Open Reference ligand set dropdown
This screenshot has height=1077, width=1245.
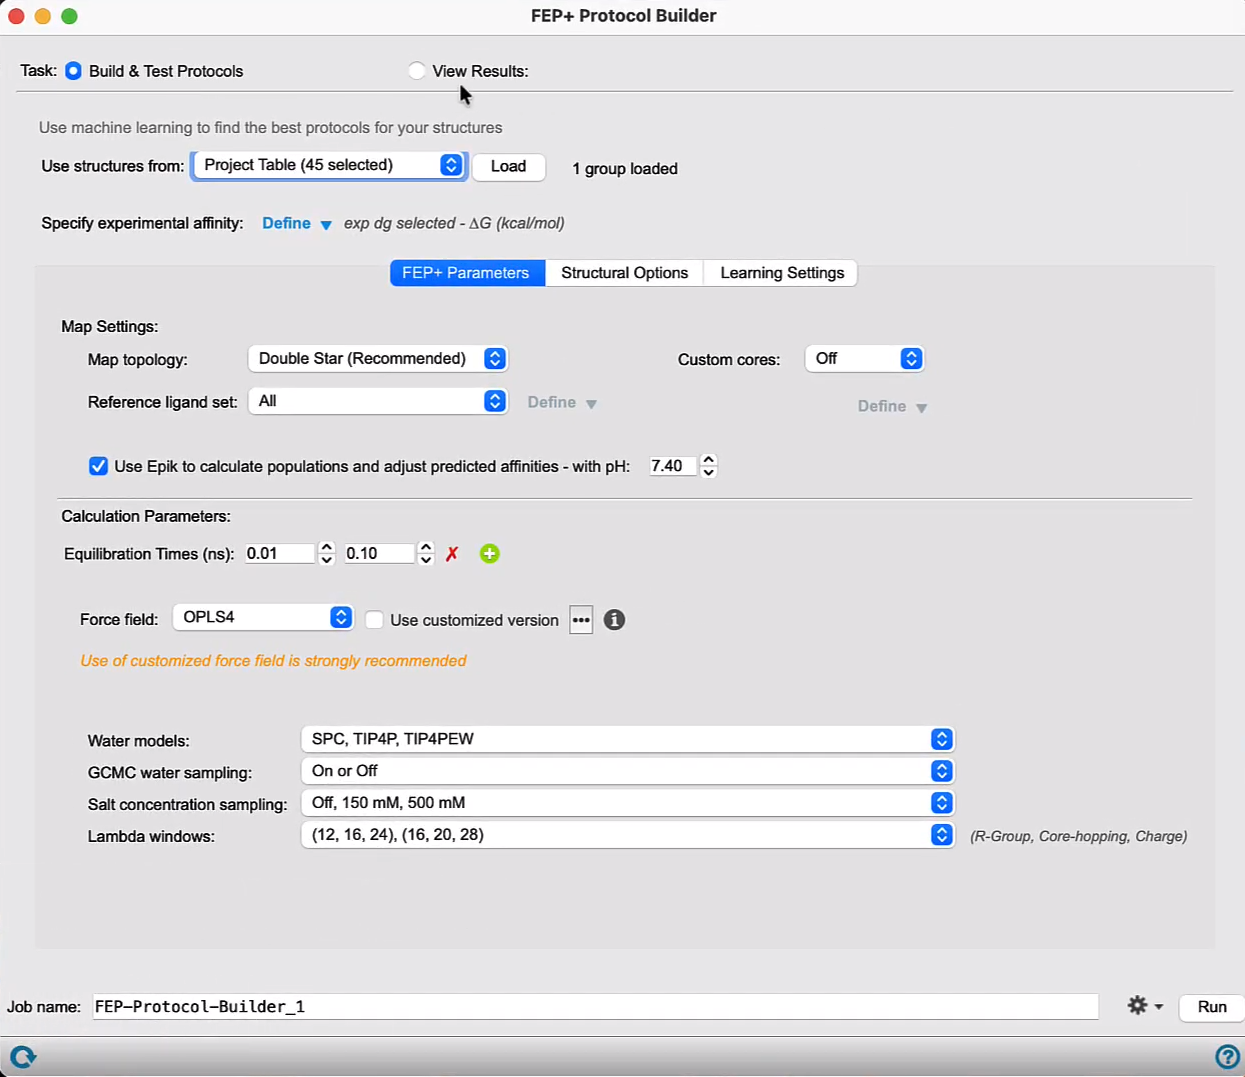[378, 401]
